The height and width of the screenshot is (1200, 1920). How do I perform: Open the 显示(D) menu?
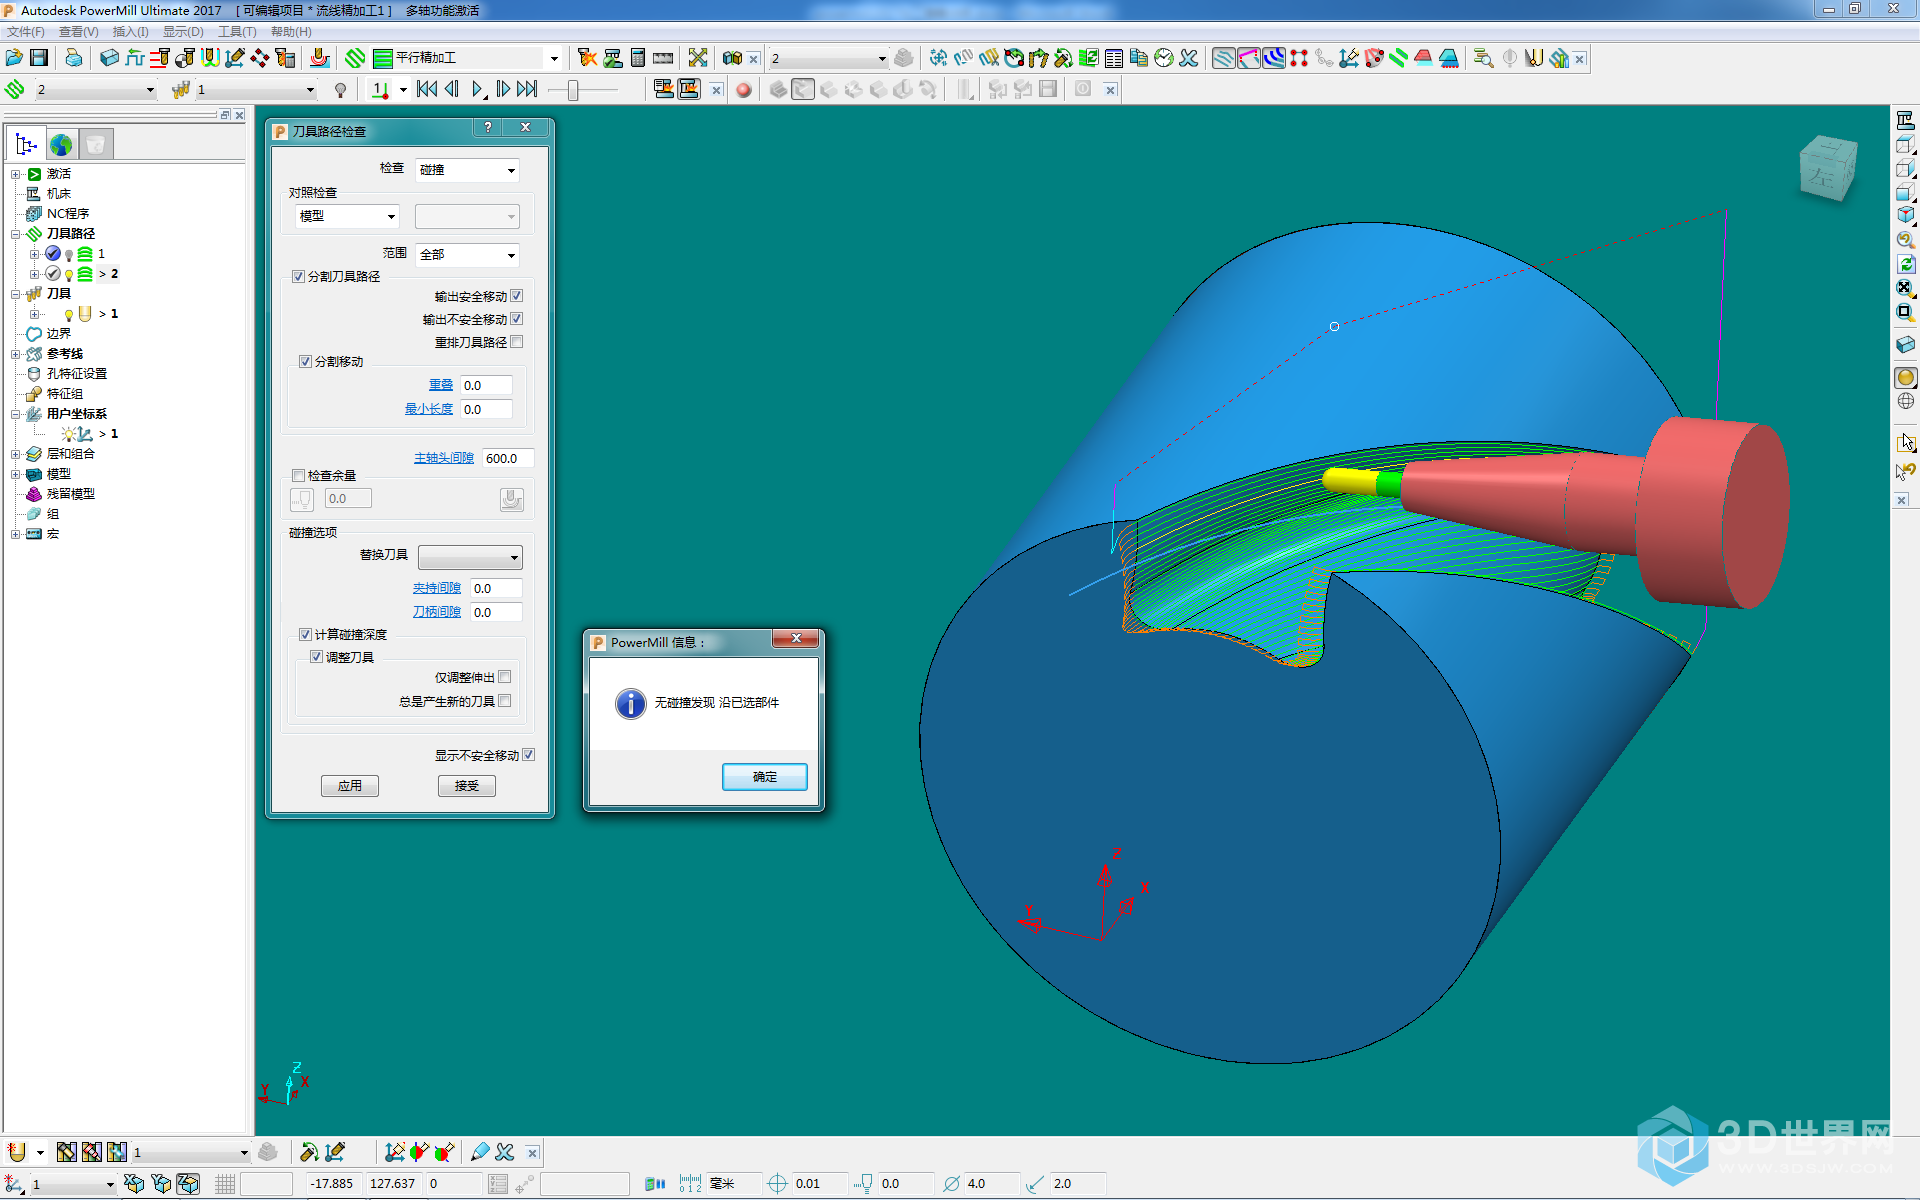click(183, 32)
